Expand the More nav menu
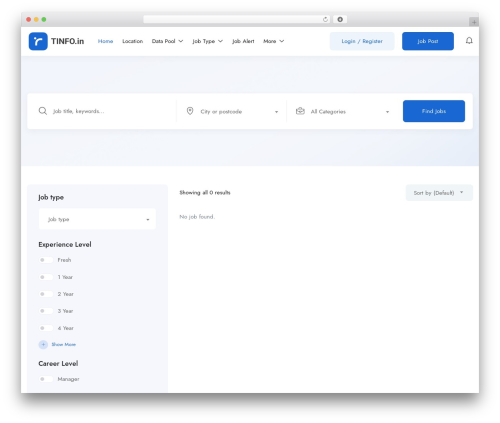Viewport: 500px width, 423px height. [x=273, y=41]
